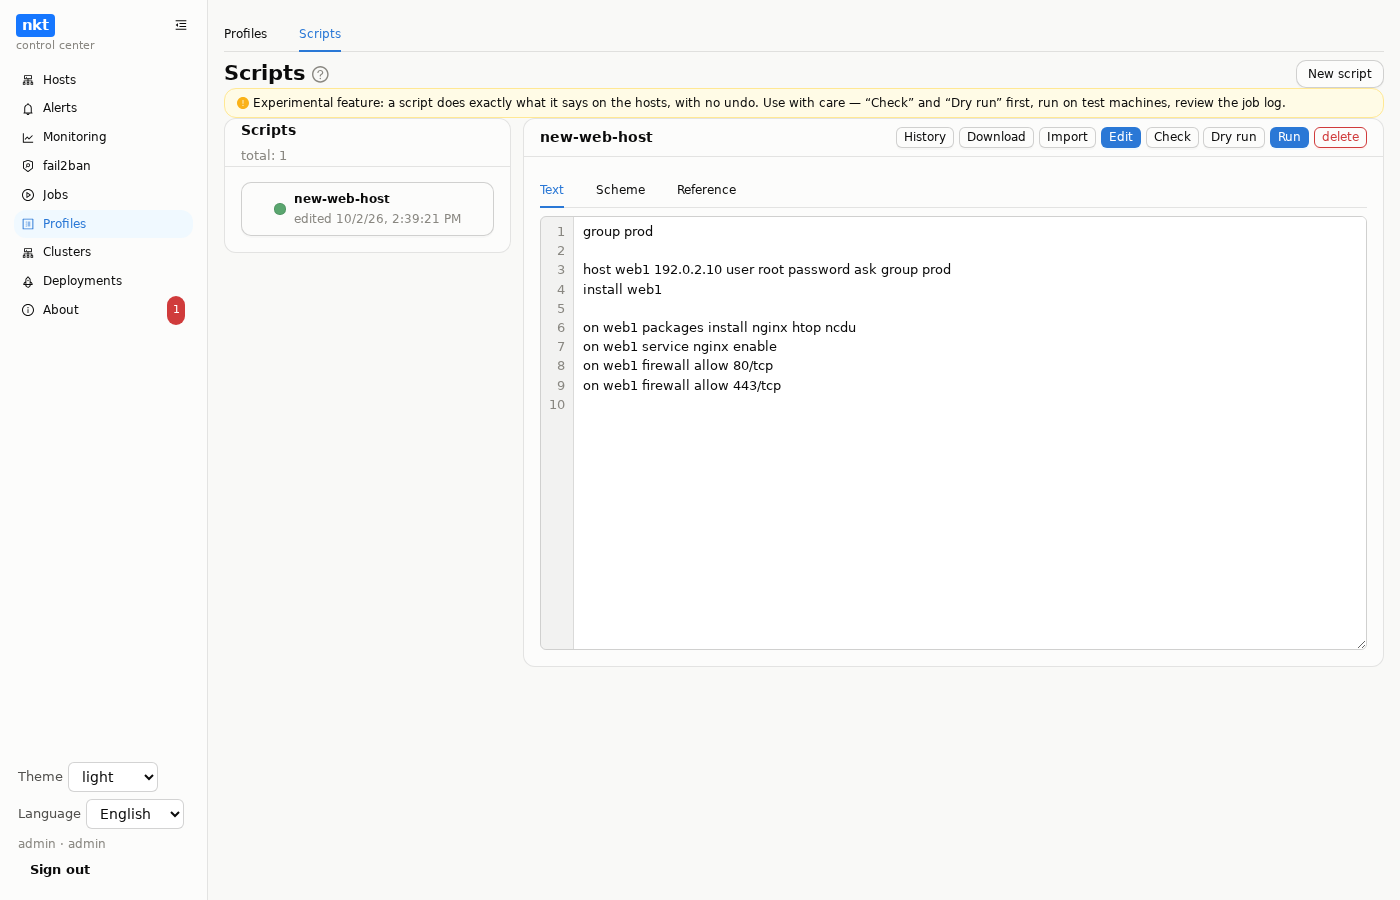Click the Deployments rocket icon
1400x900 pixels.
(x=28, y=281)
